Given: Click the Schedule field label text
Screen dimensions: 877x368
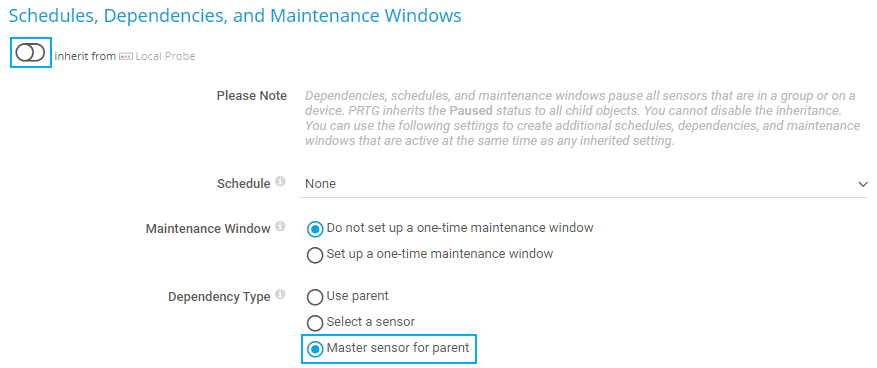Looking at the screenshot, I should [243, 183].
